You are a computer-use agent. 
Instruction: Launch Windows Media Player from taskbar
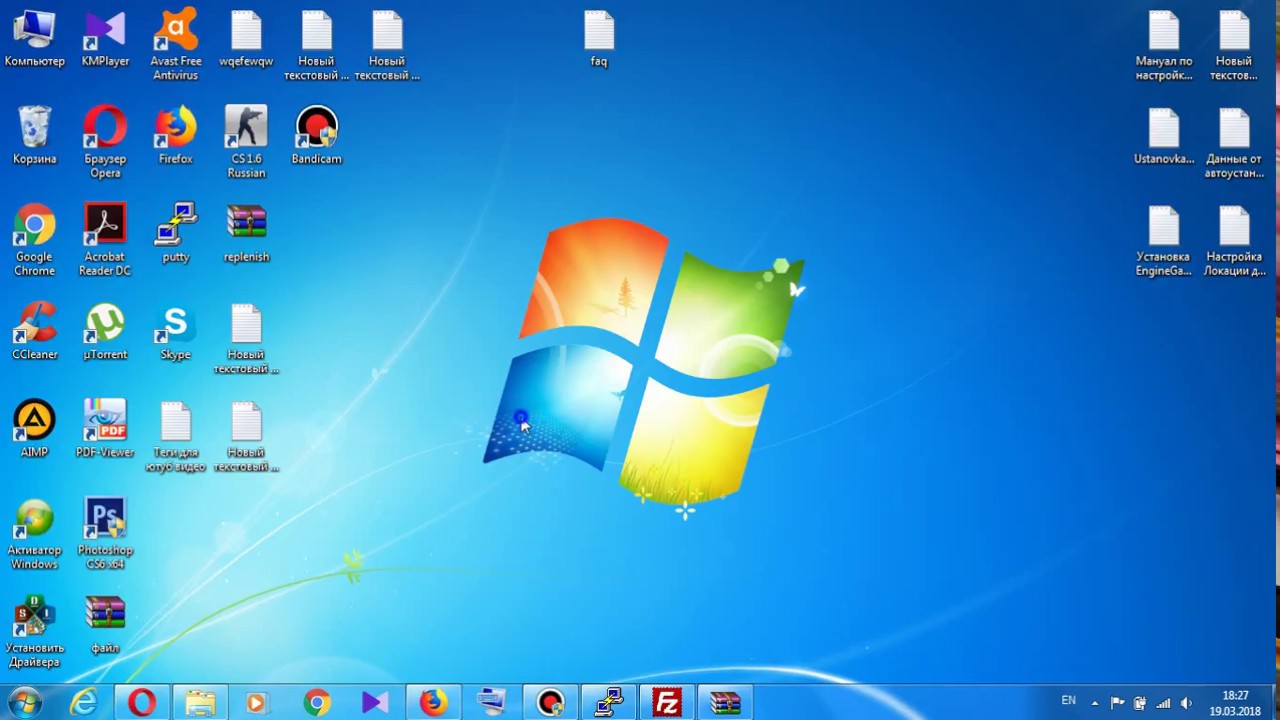pyautogui.click(x=258, y=703)
